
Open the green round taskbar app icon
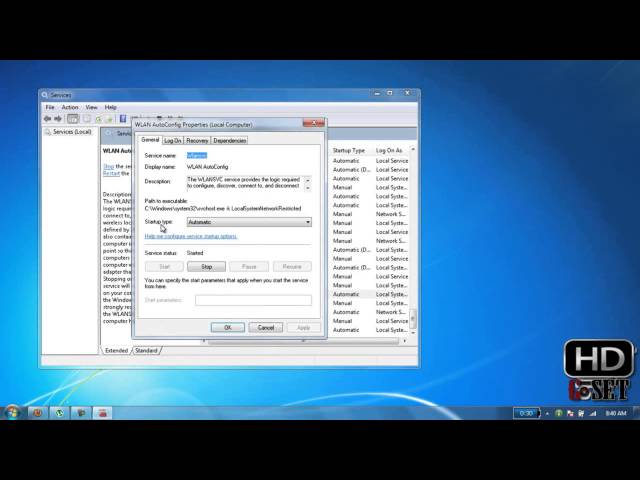pos(59,413)
